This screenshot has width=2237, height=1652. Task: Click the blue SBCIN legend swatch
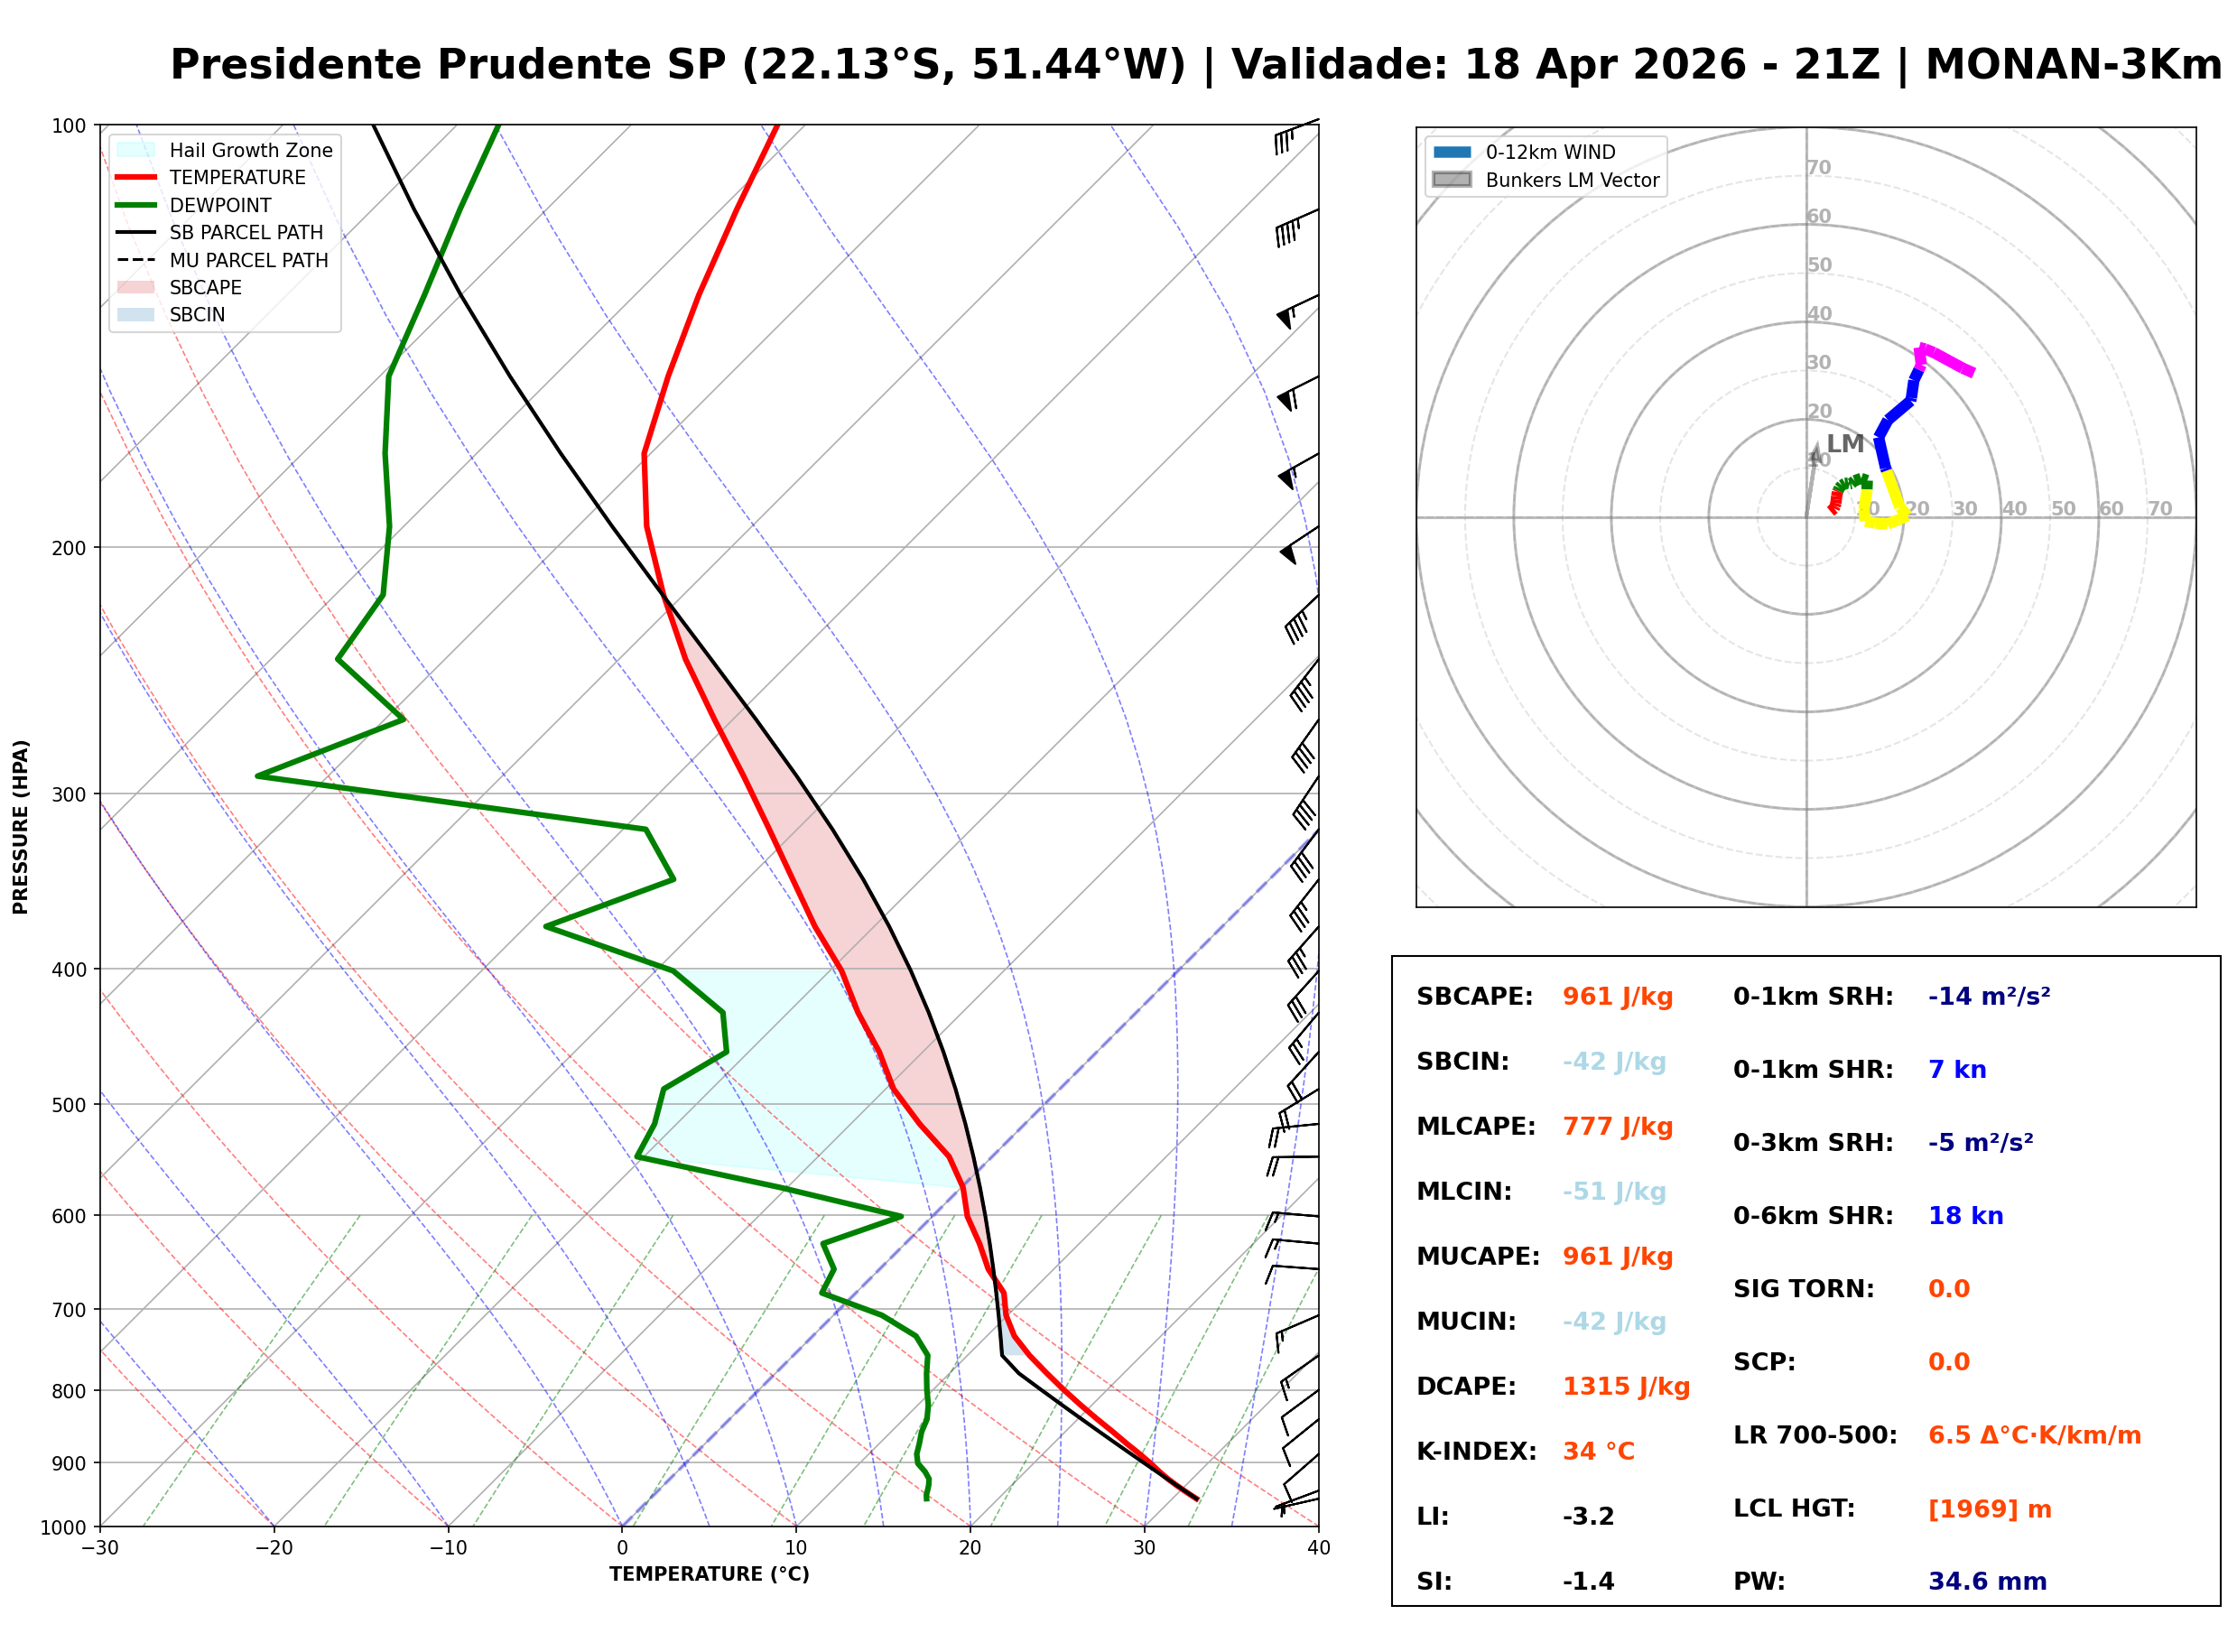click(x=136, y=314)
